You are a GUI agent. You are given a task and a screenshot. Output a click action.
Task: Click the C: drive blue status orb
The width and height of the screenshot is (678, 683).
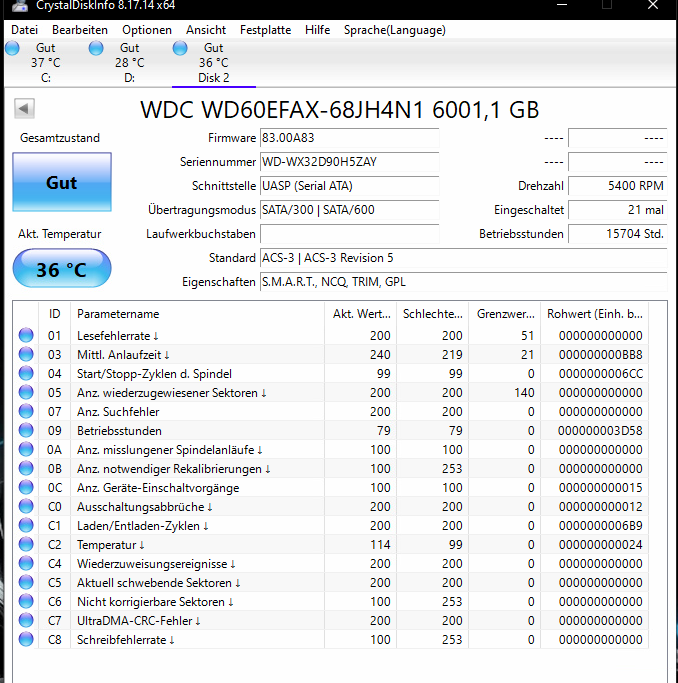pyautogui.click(x=12, y=48)
